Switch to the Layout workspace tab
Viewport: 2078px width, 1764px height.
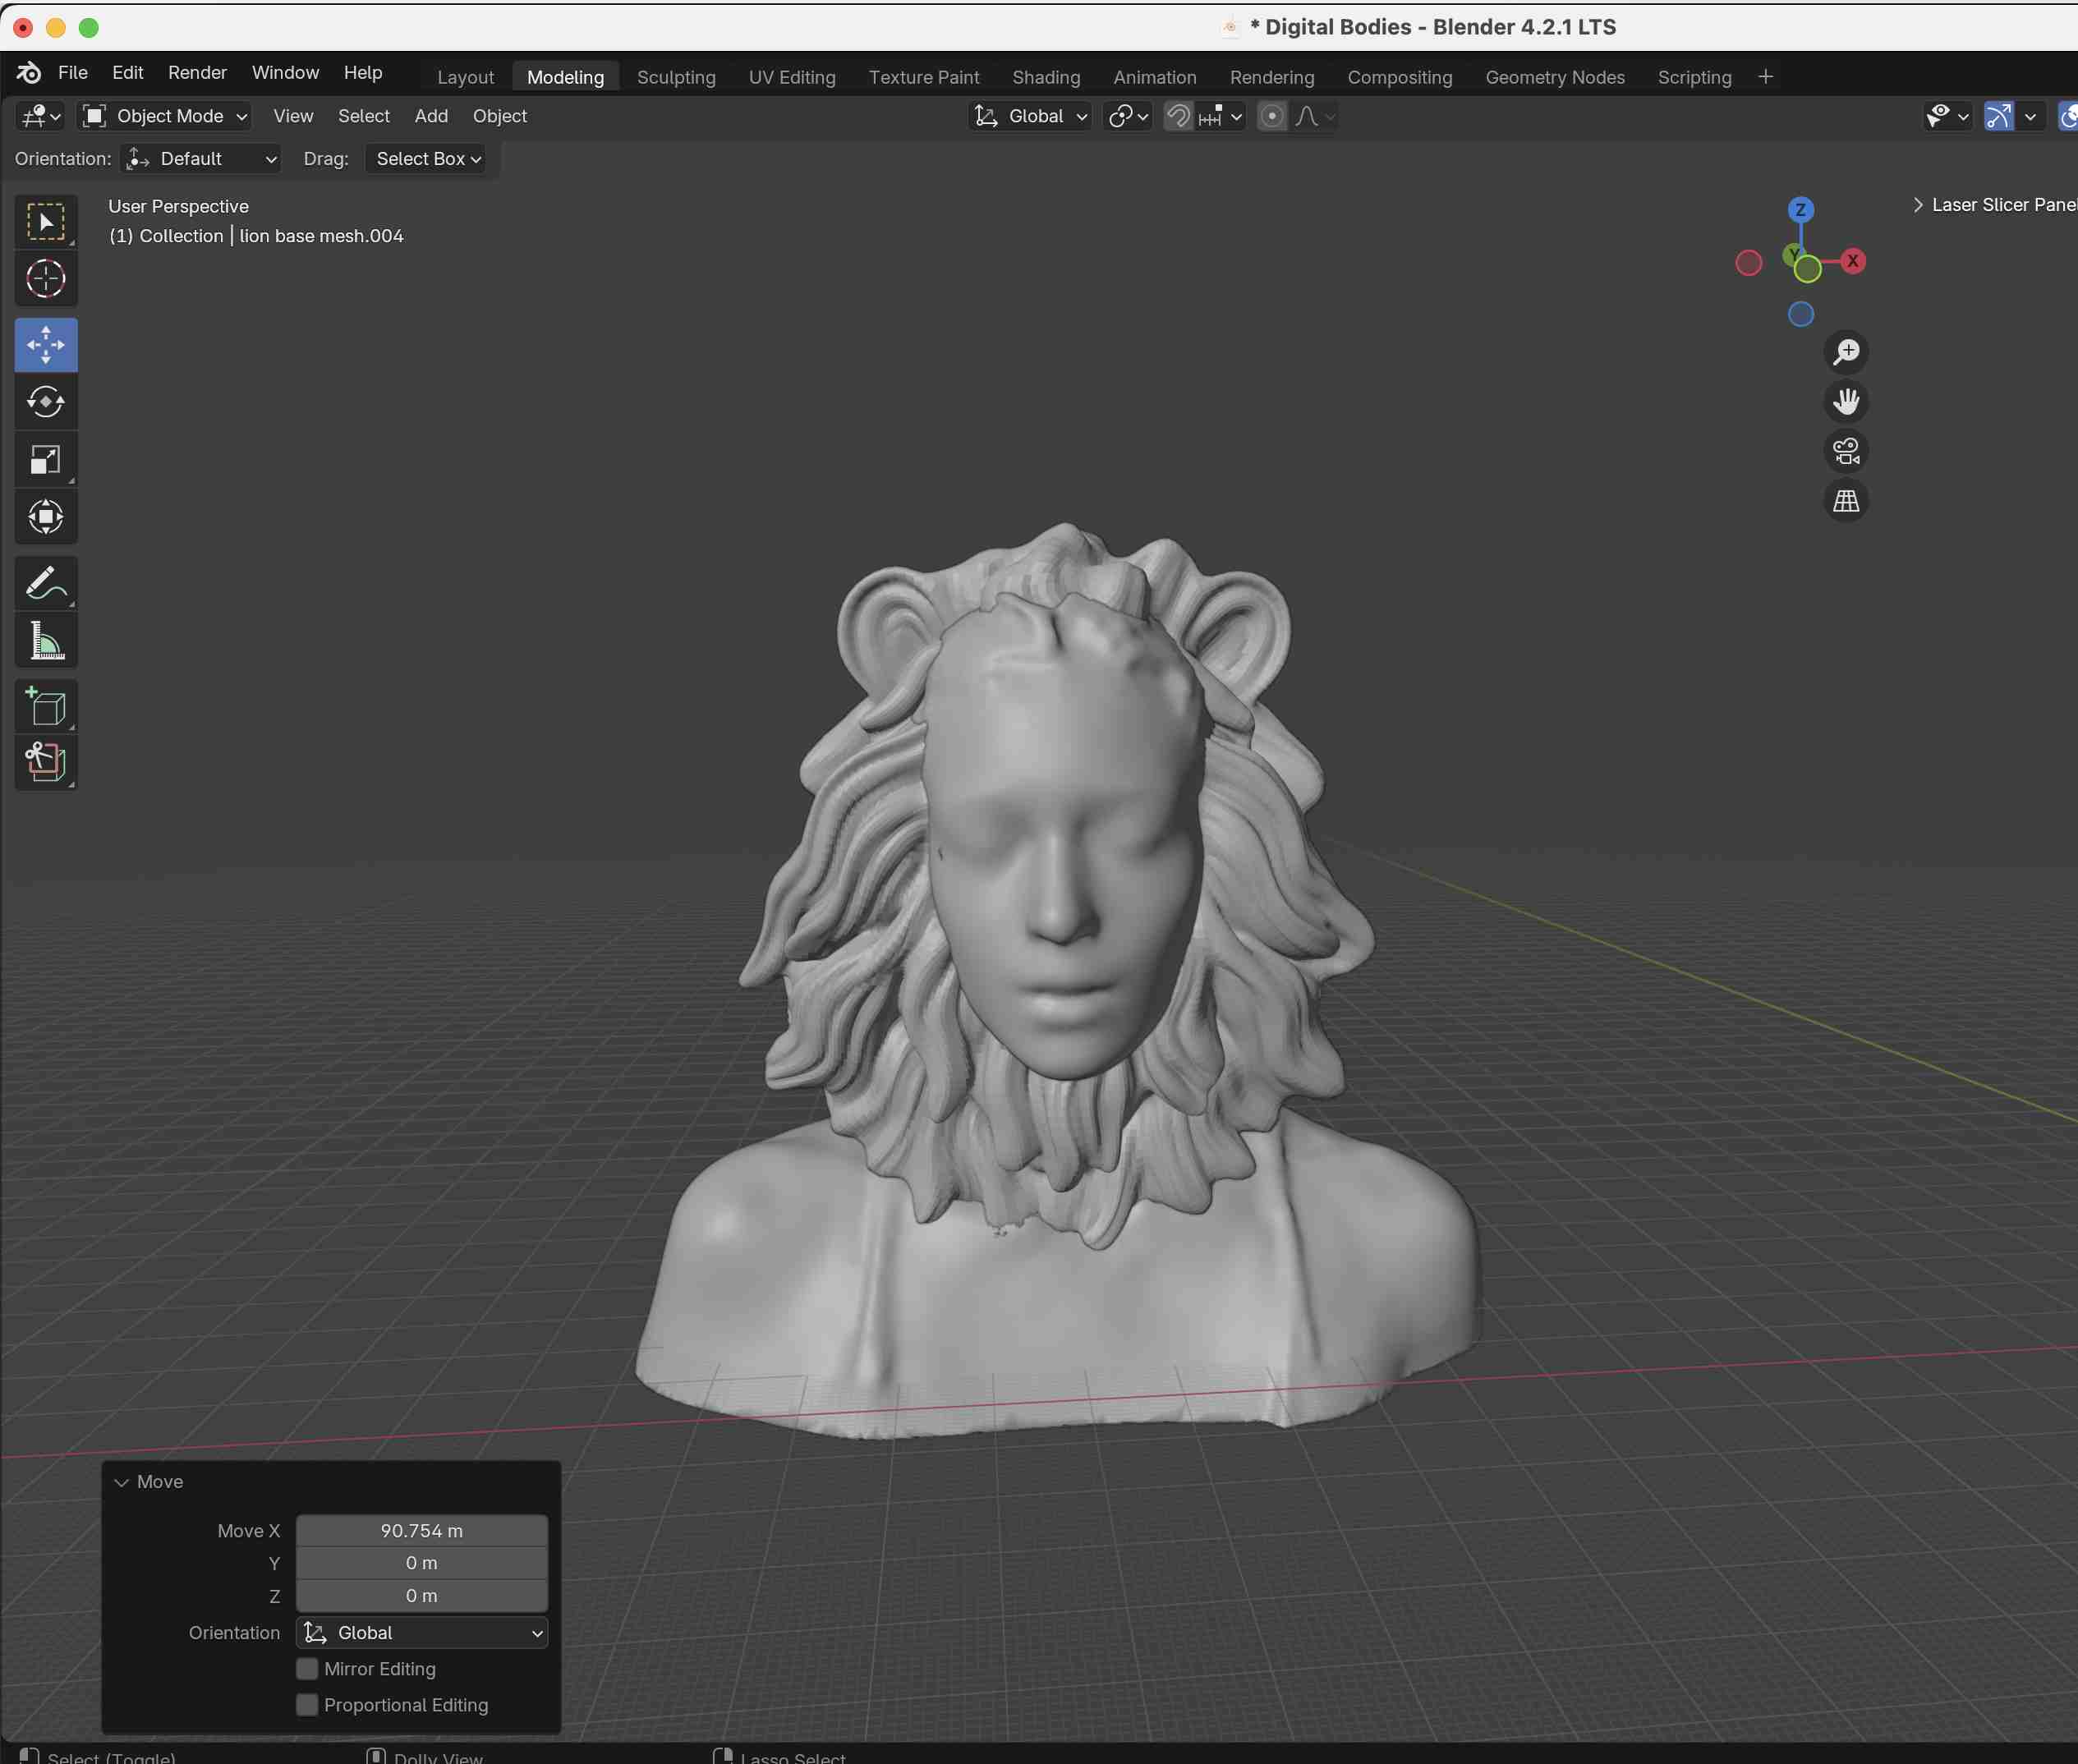coord(466,77)
